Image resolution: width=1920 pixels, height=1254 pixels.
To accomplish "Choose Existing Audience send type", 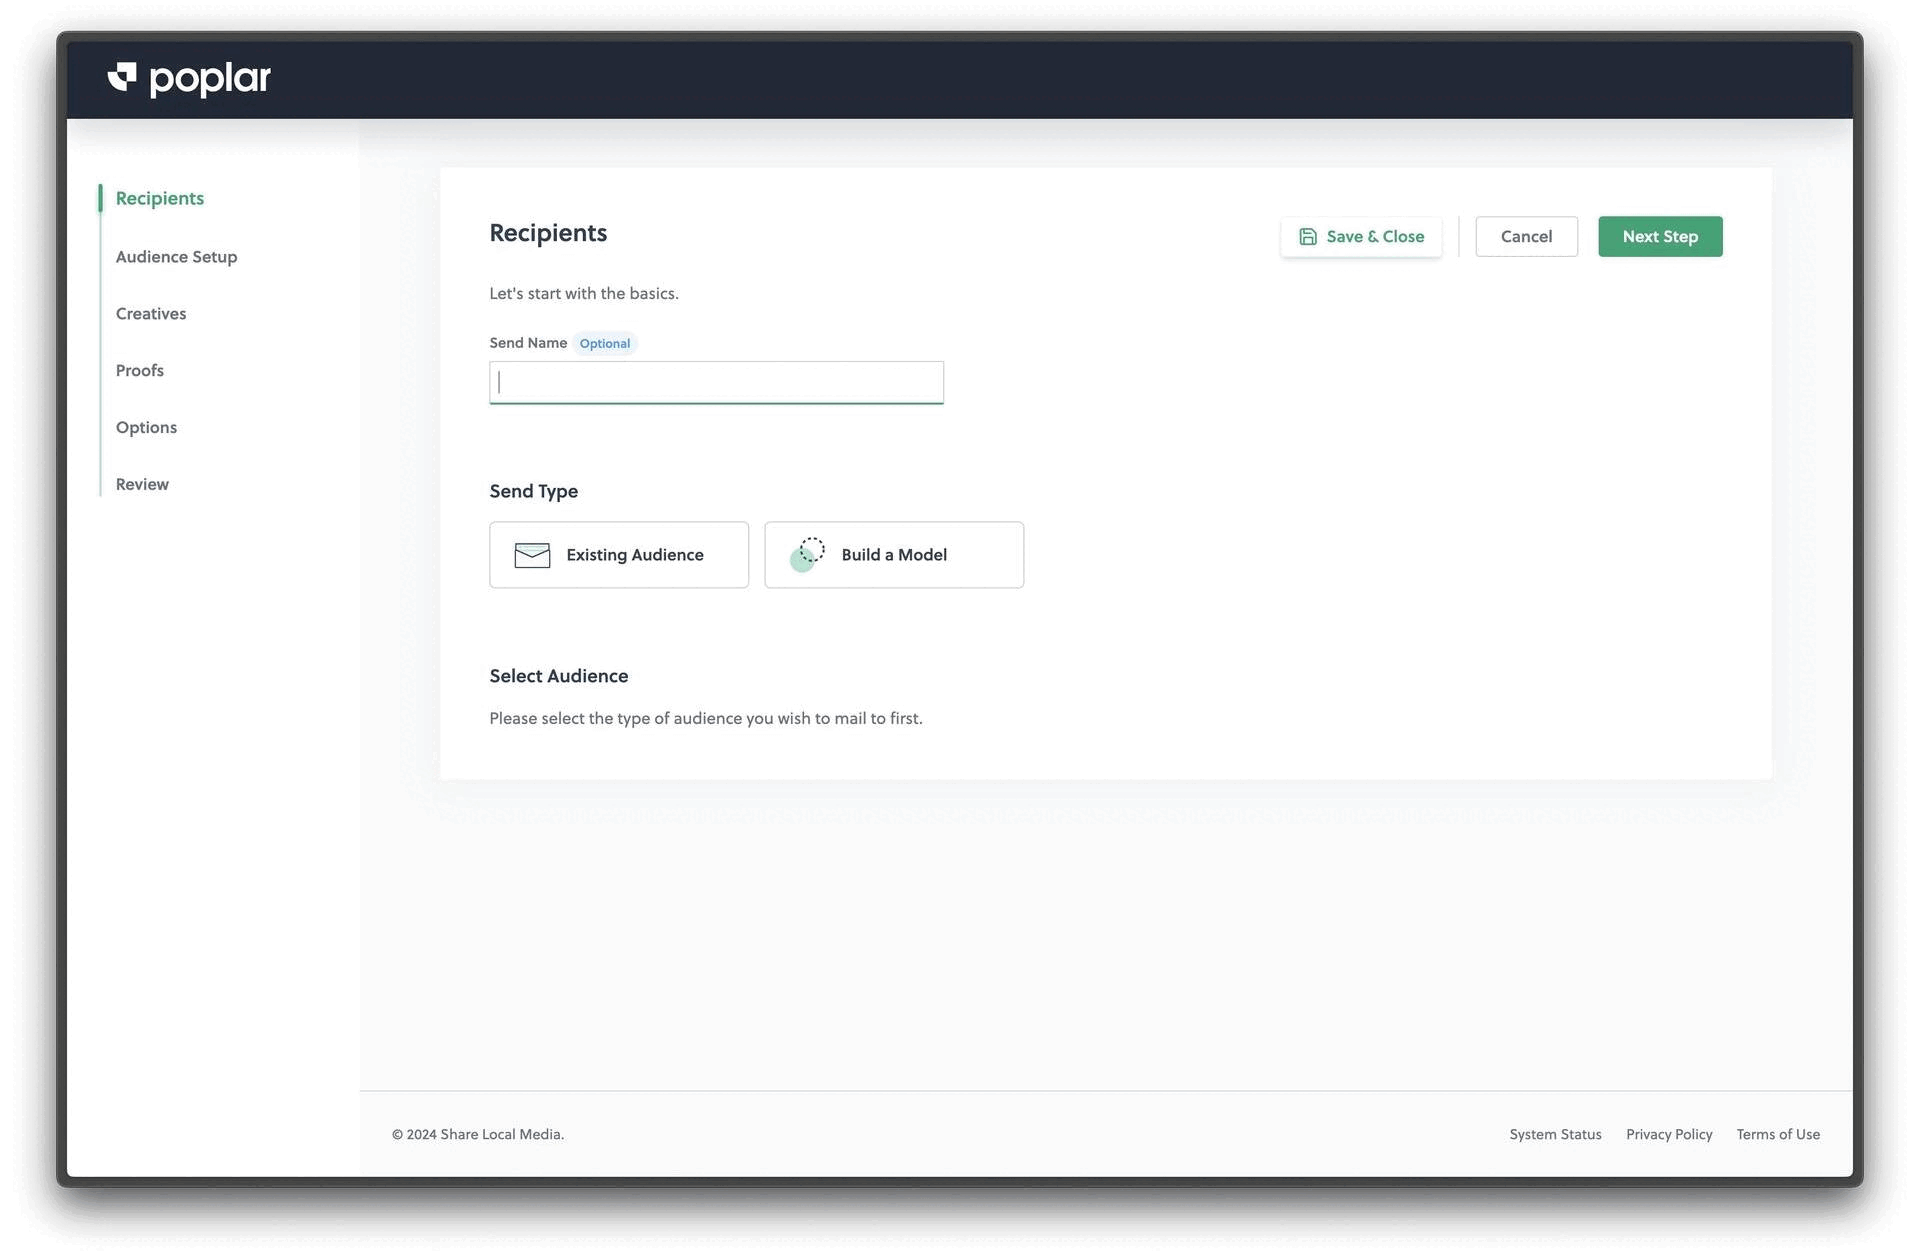I will pyautogui.click(x=619, y=555).
